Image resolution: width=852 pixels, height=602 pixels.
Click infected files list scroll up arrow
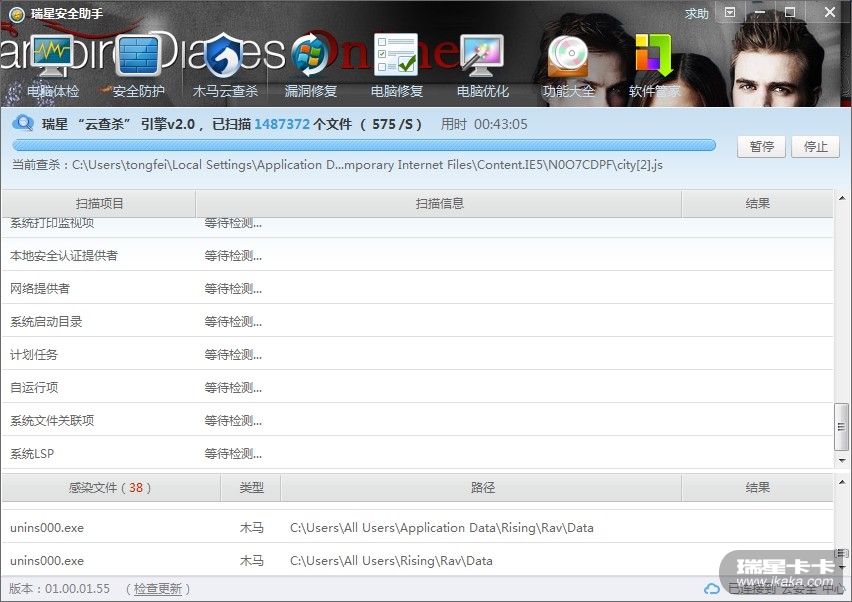[x=842, y=482]
